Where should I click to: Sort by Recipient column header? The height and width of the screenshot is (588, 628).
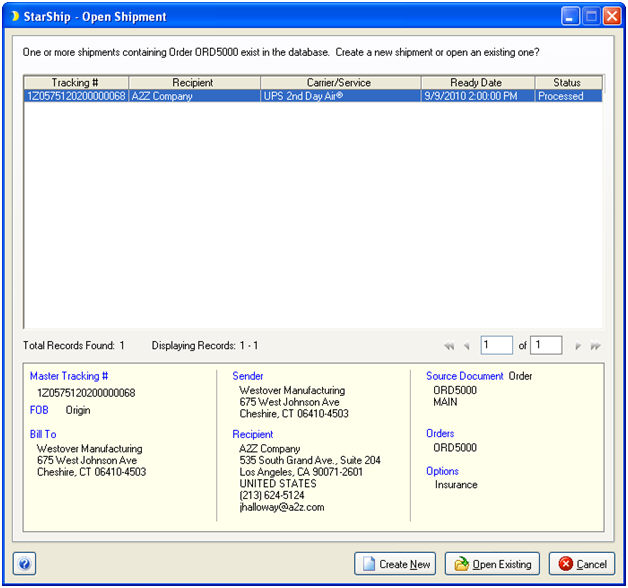[194, 83]
